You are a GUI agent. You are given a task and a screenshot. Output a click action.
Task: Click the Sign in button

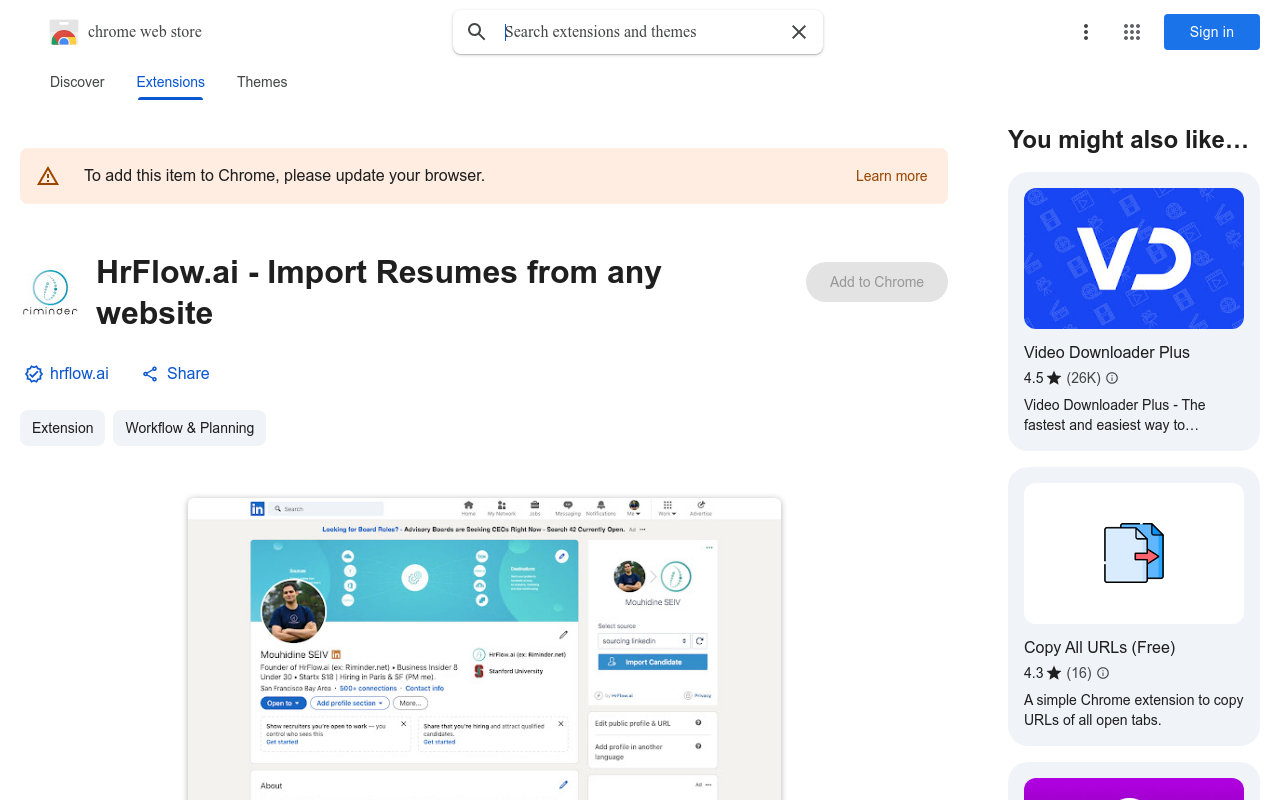[1212, 32]
